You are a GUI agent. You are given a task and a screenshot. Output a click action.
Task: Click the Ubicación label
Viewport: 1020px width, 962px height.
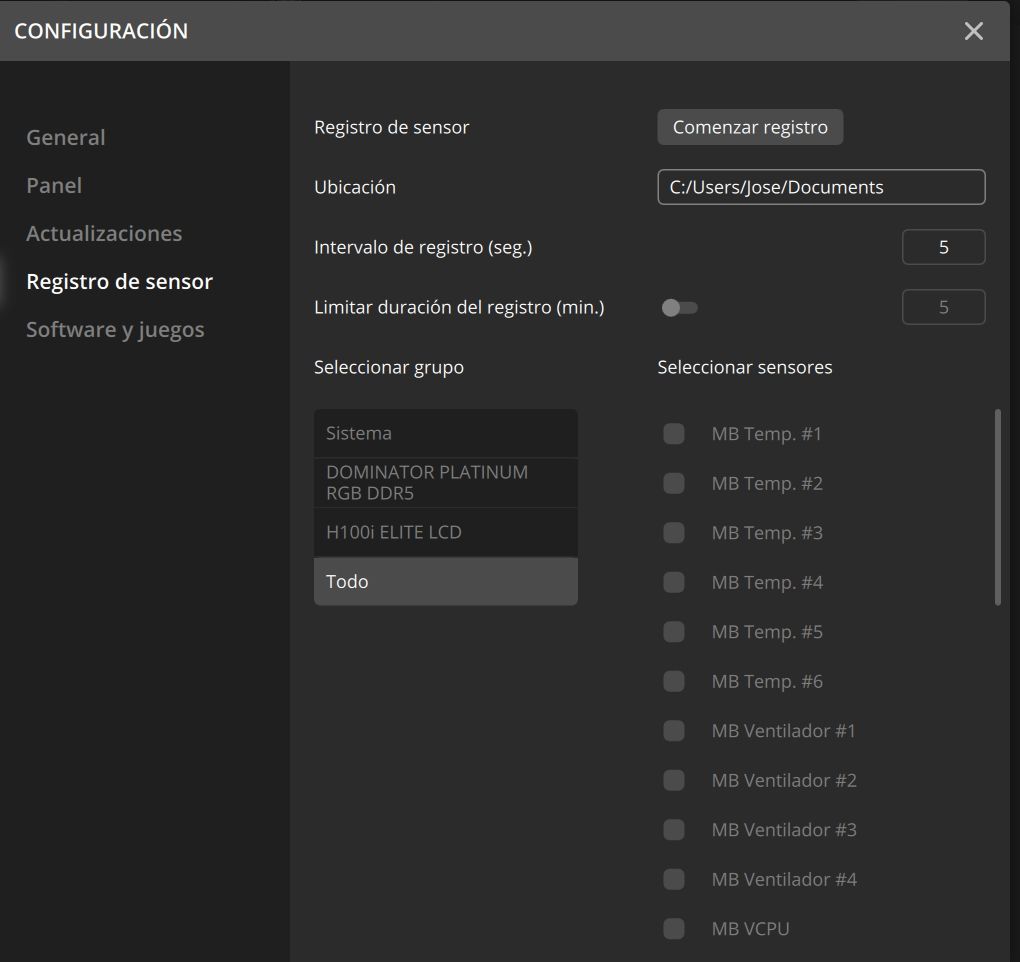coord(355,187)
